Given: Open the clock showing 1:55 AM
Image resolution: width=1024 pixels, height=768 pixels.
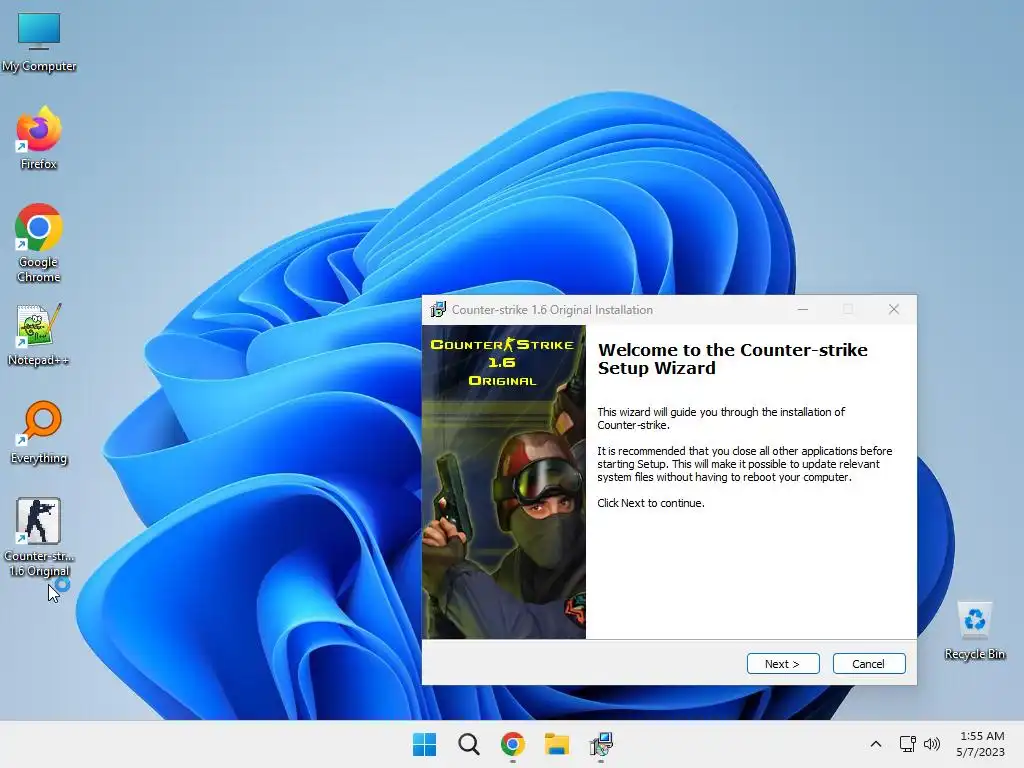Looking at the screenshot, I should click(981, 744).
